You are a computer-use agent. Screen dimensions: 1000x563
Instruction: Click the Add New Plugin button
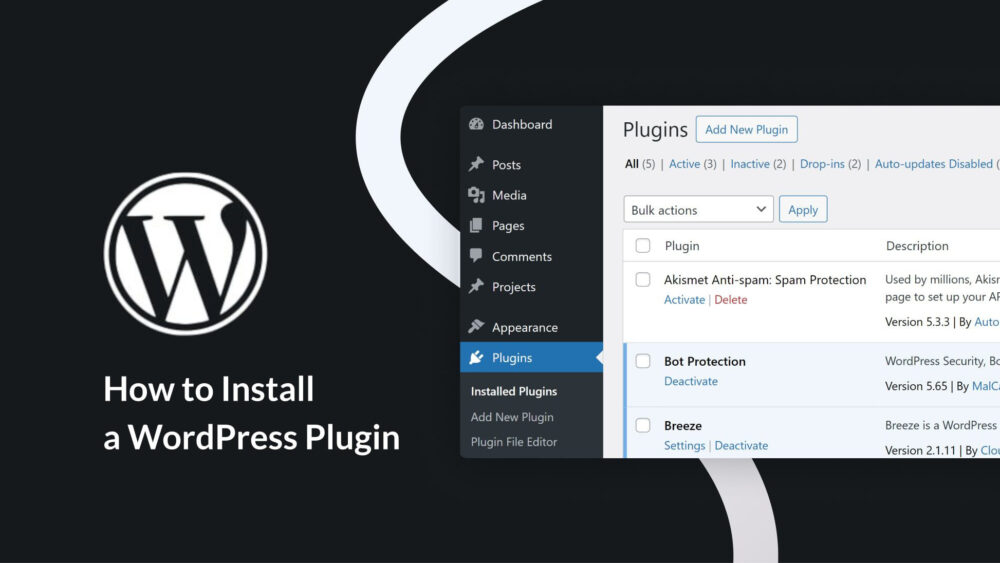[746, 129]
